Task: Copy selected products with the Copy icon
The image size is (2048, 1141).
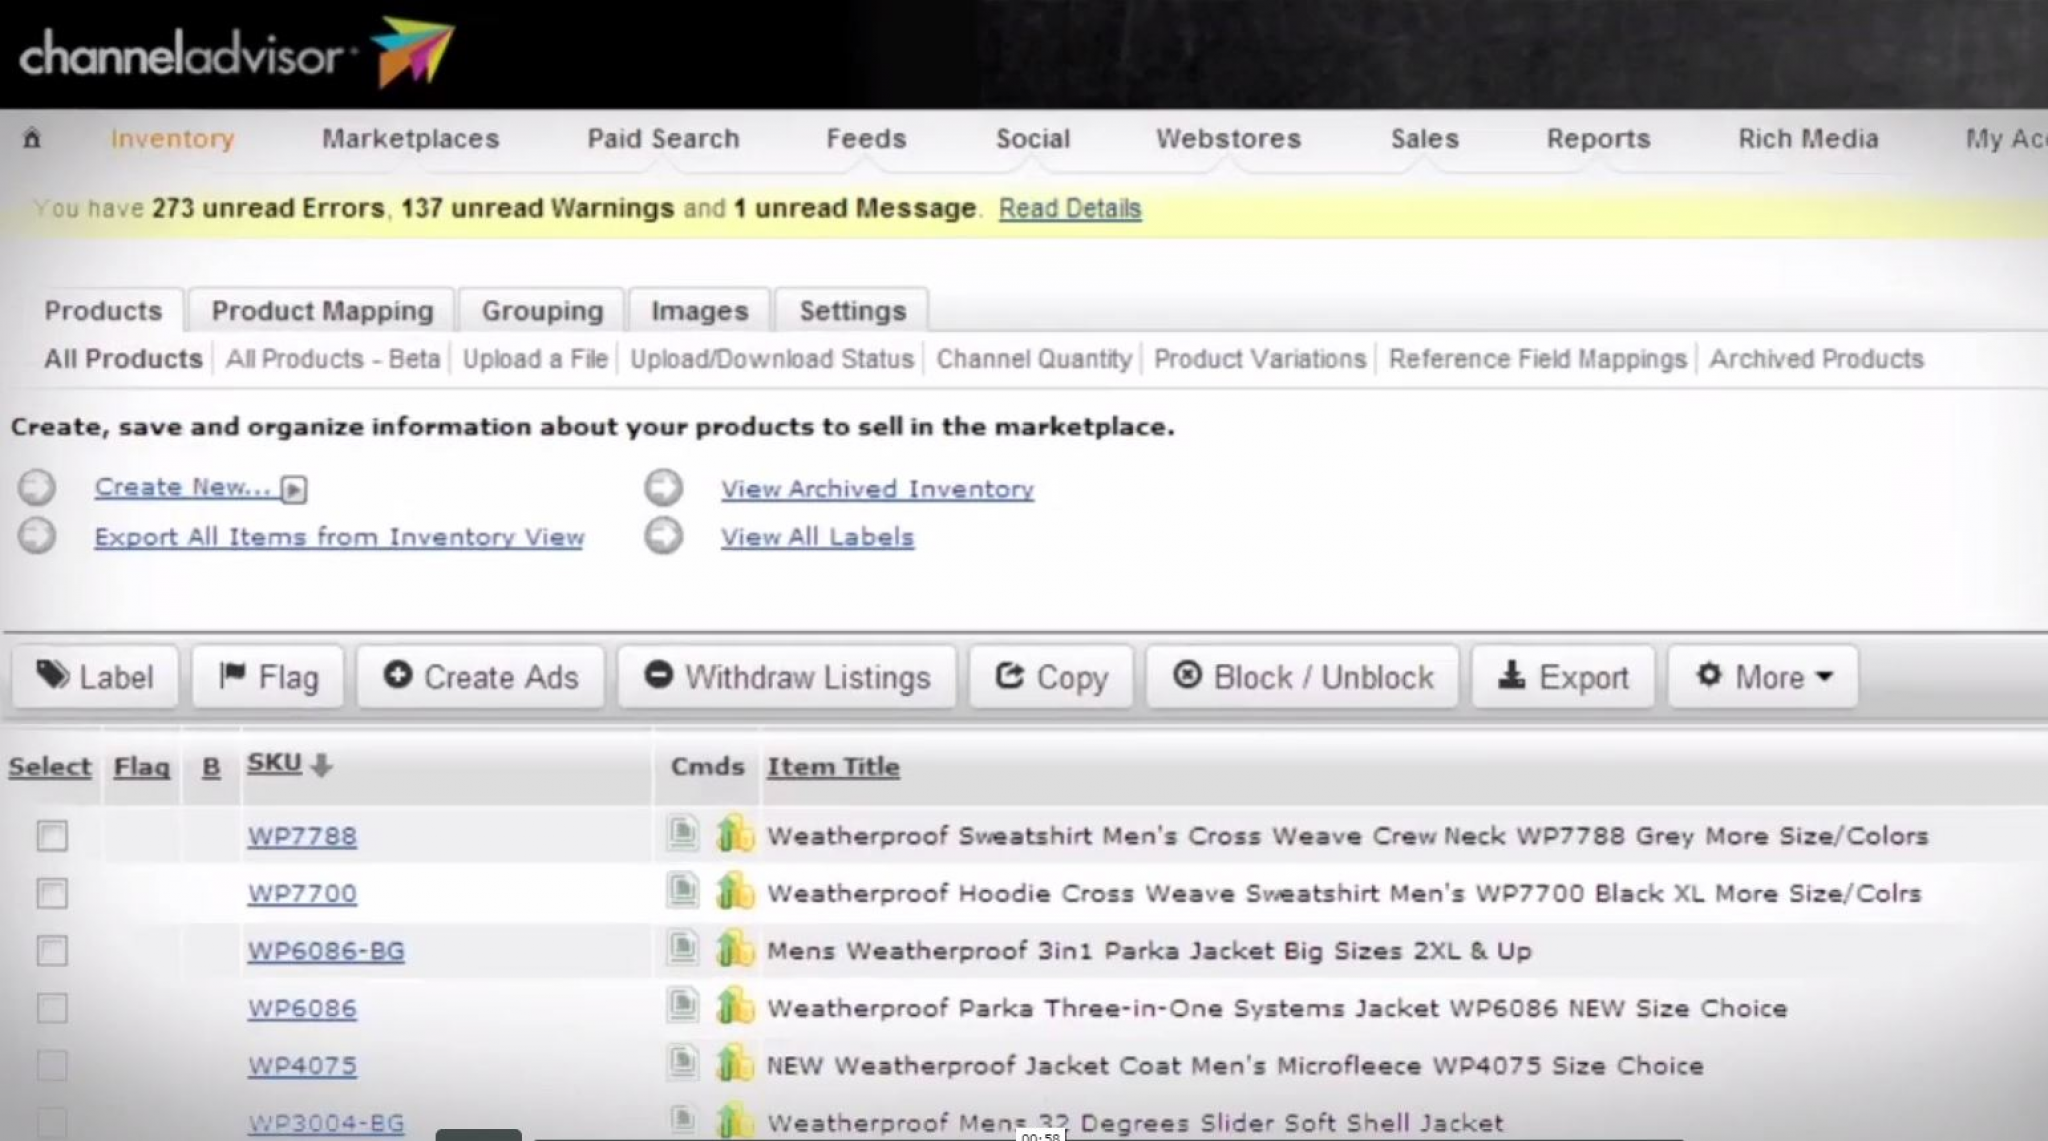Action: (1049, 677)
